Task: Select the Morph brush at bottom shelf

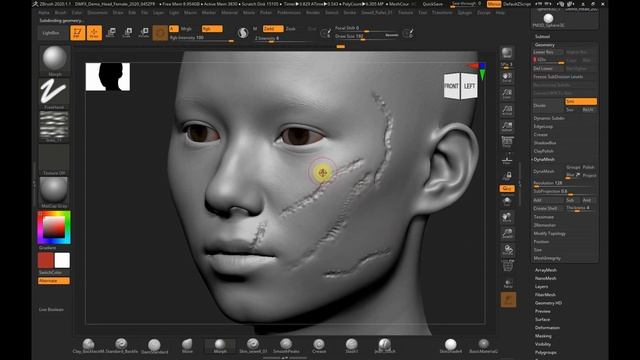Action: tap(220, 345)
